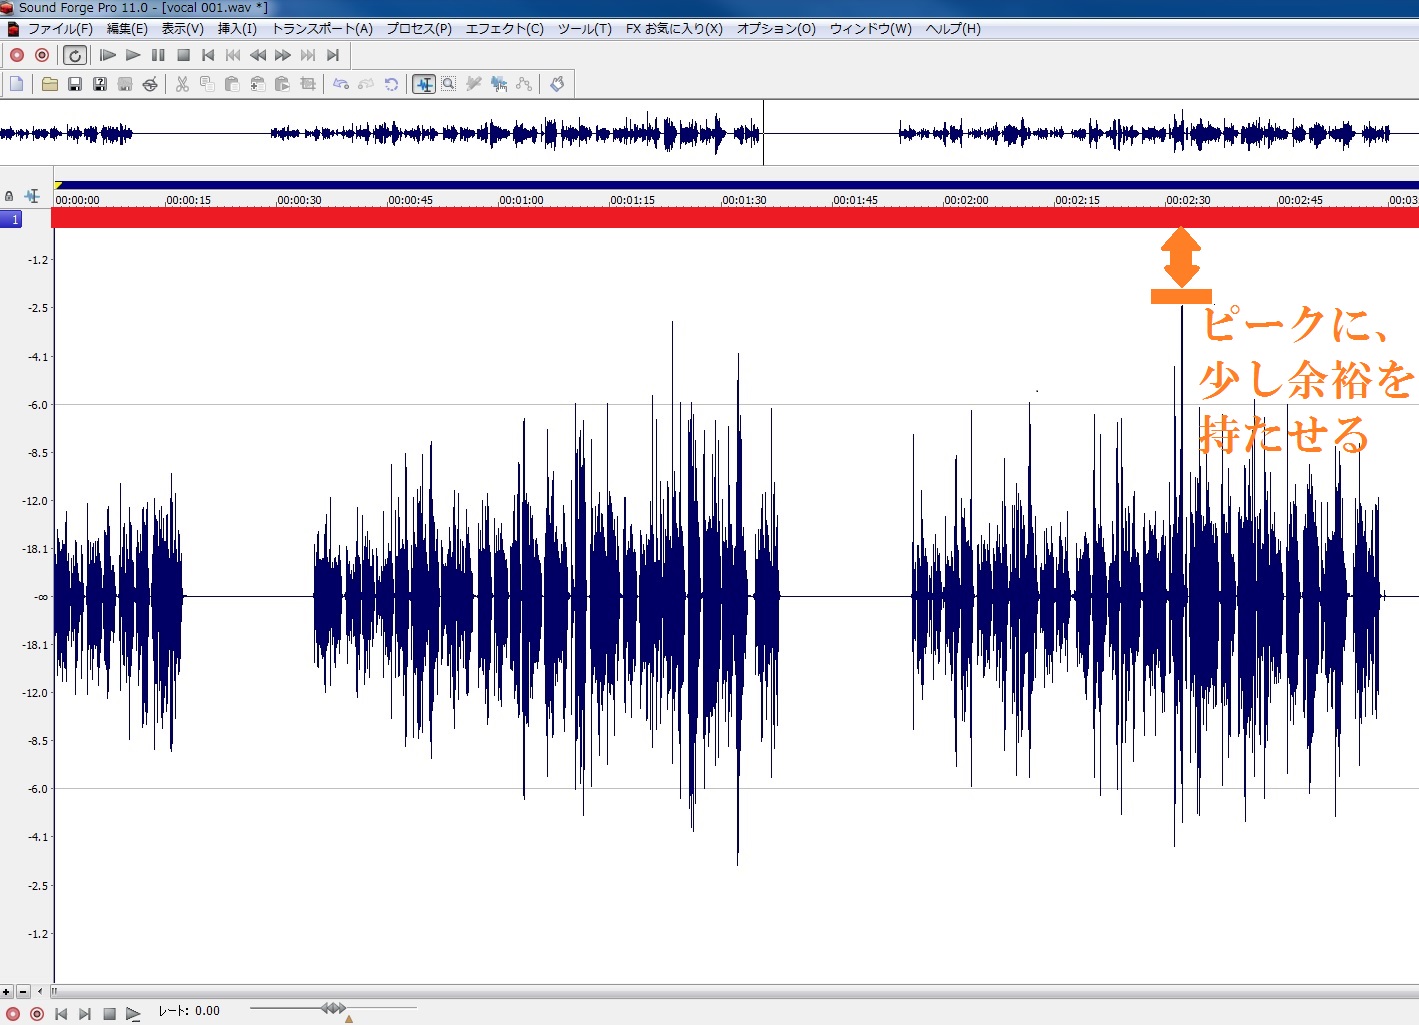Open a file with the folder icon
The image size is (1419, 1025).
pos(49,84)
